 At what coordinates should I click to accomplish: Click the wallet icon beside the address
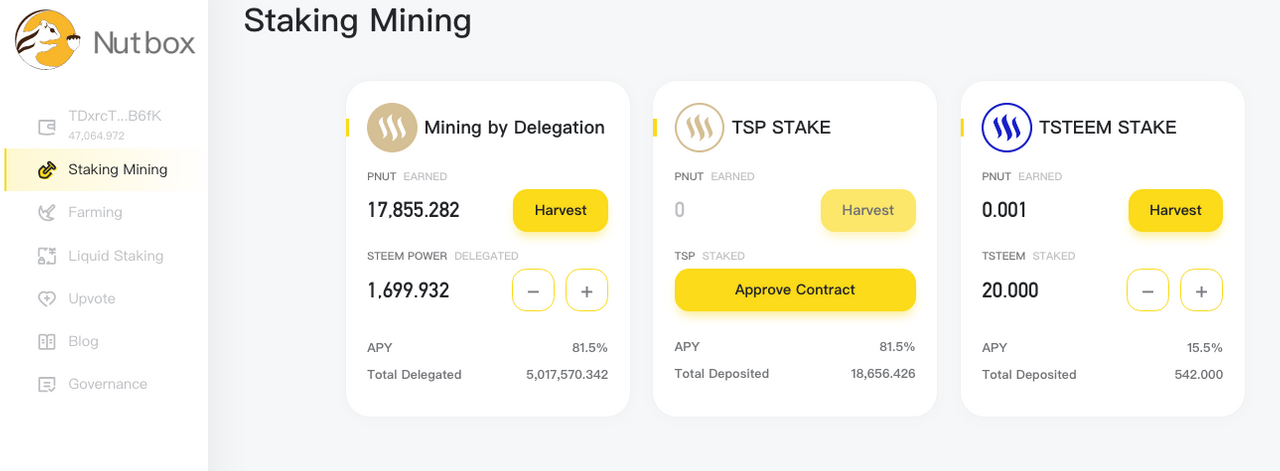tap(46, 127)
